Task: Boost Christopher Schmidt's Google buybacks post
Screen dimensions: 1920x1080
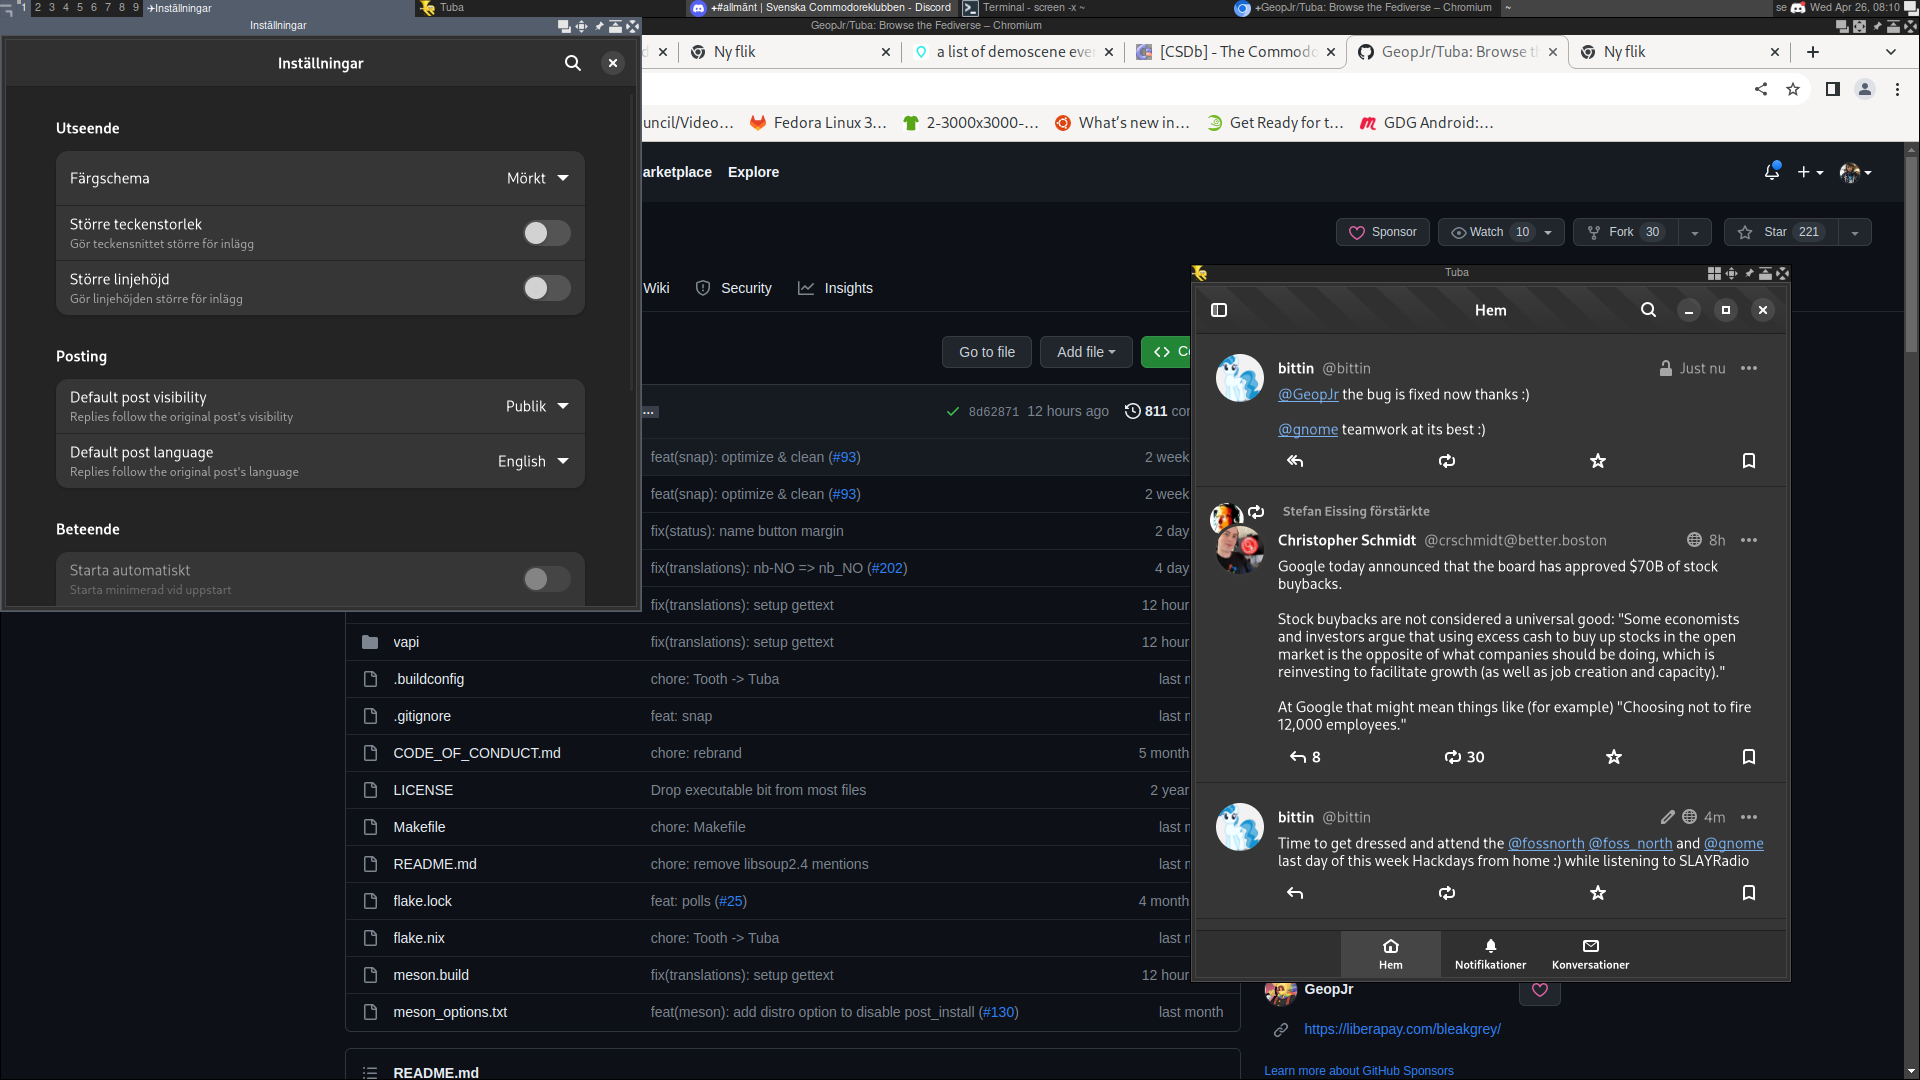Action: pos(1452,757)
